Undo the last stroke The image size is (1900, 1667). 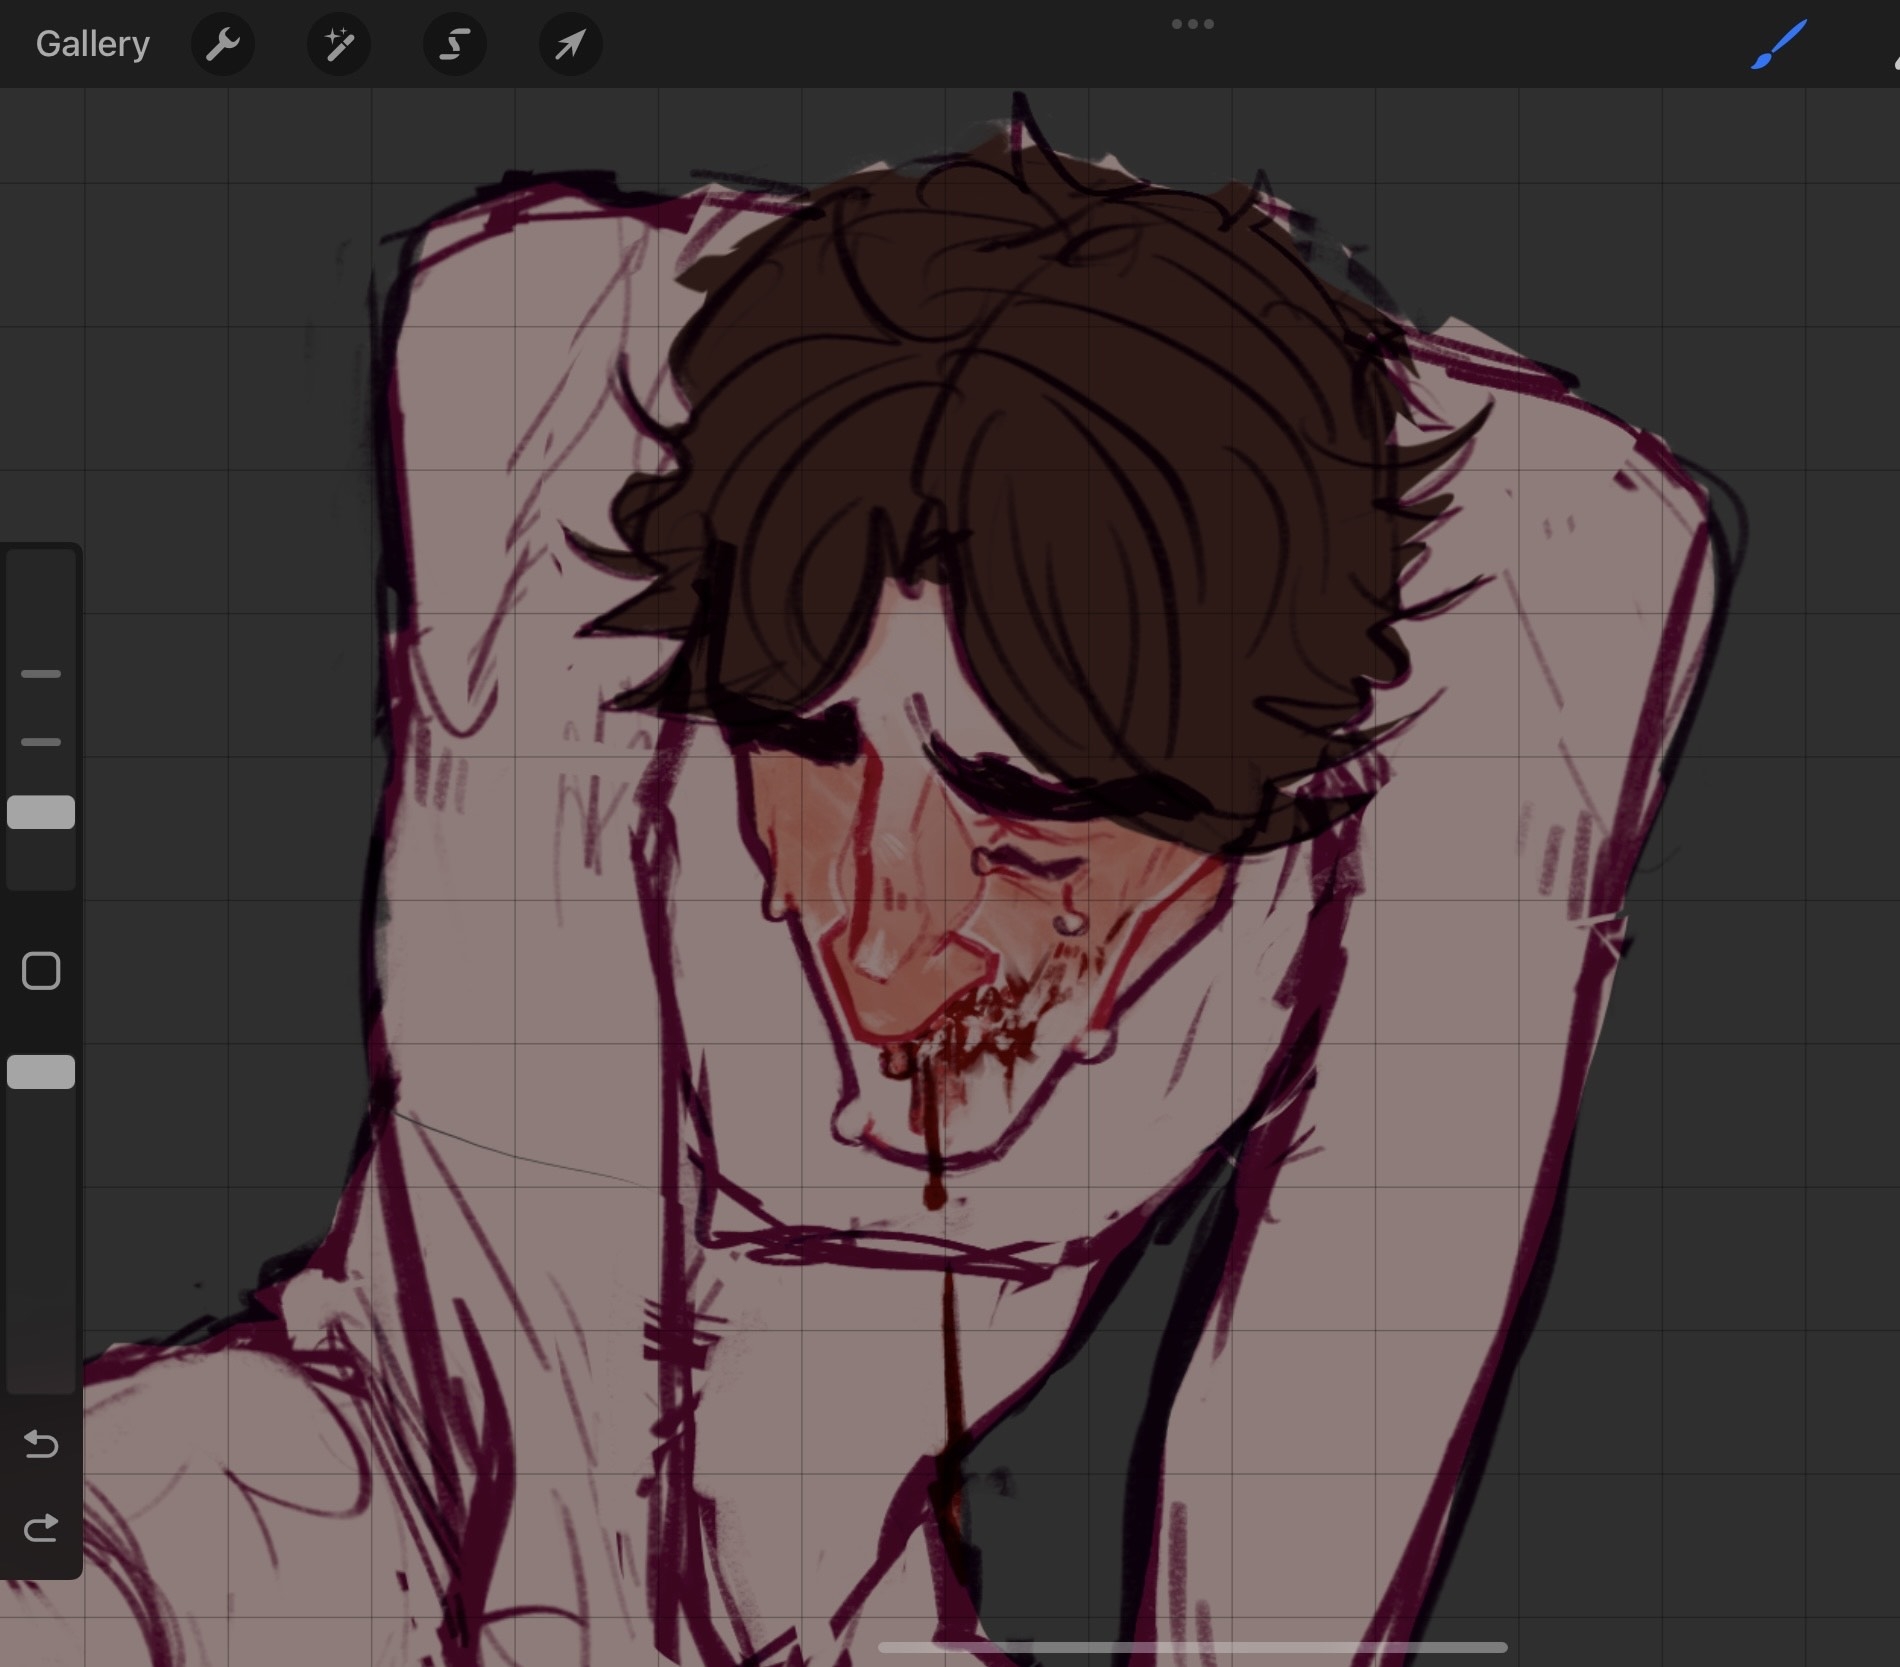click(41, 1444)
